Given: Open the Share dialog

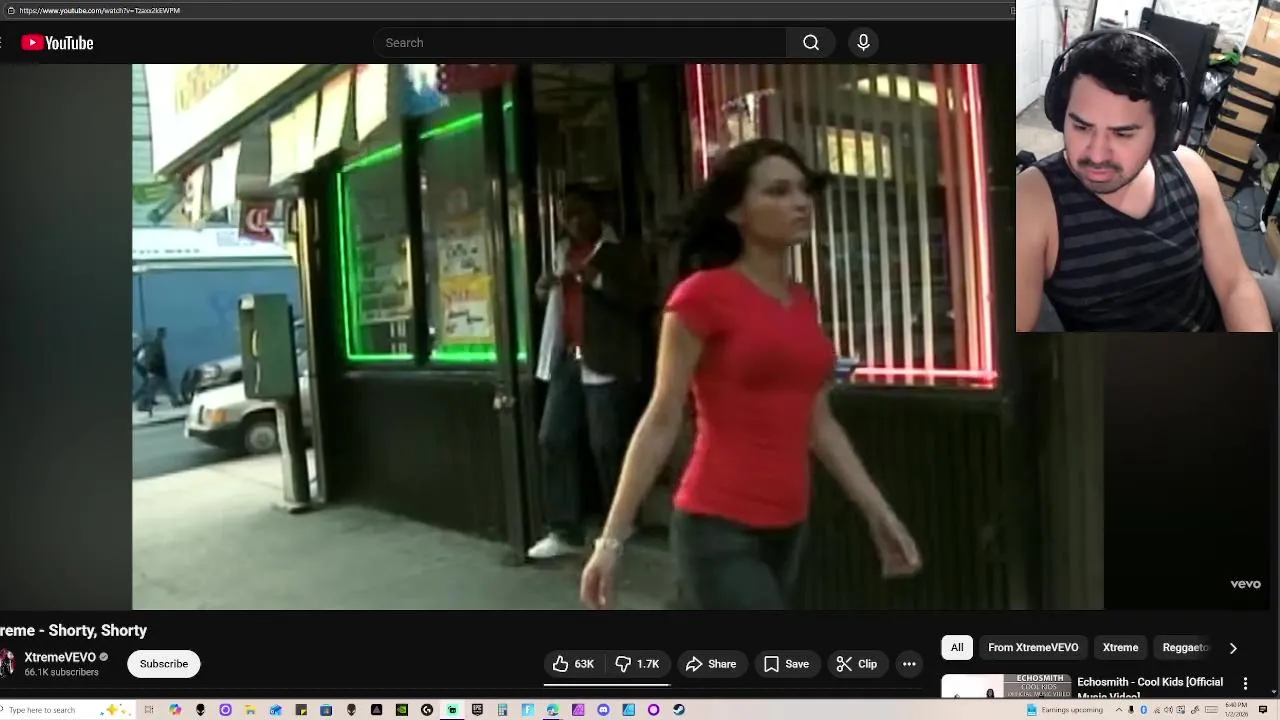Looking at the screenshot, I should coord(711,664).
